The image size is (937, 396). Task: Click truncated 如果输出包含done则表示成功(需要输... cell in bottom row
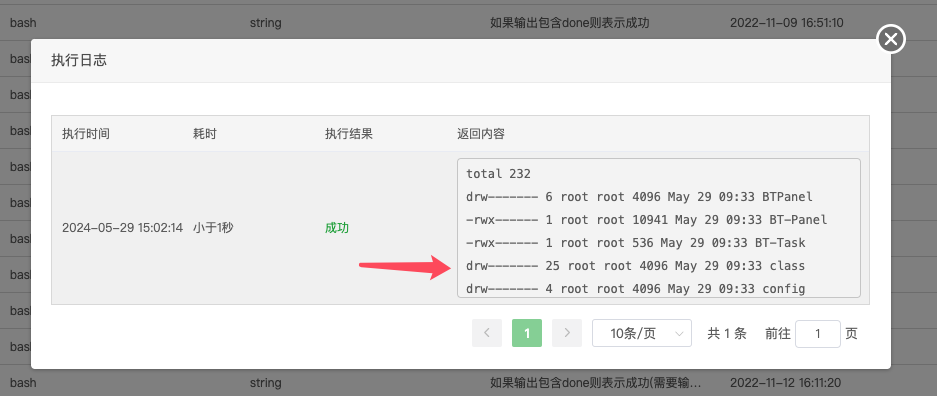(x=595, y=382)
